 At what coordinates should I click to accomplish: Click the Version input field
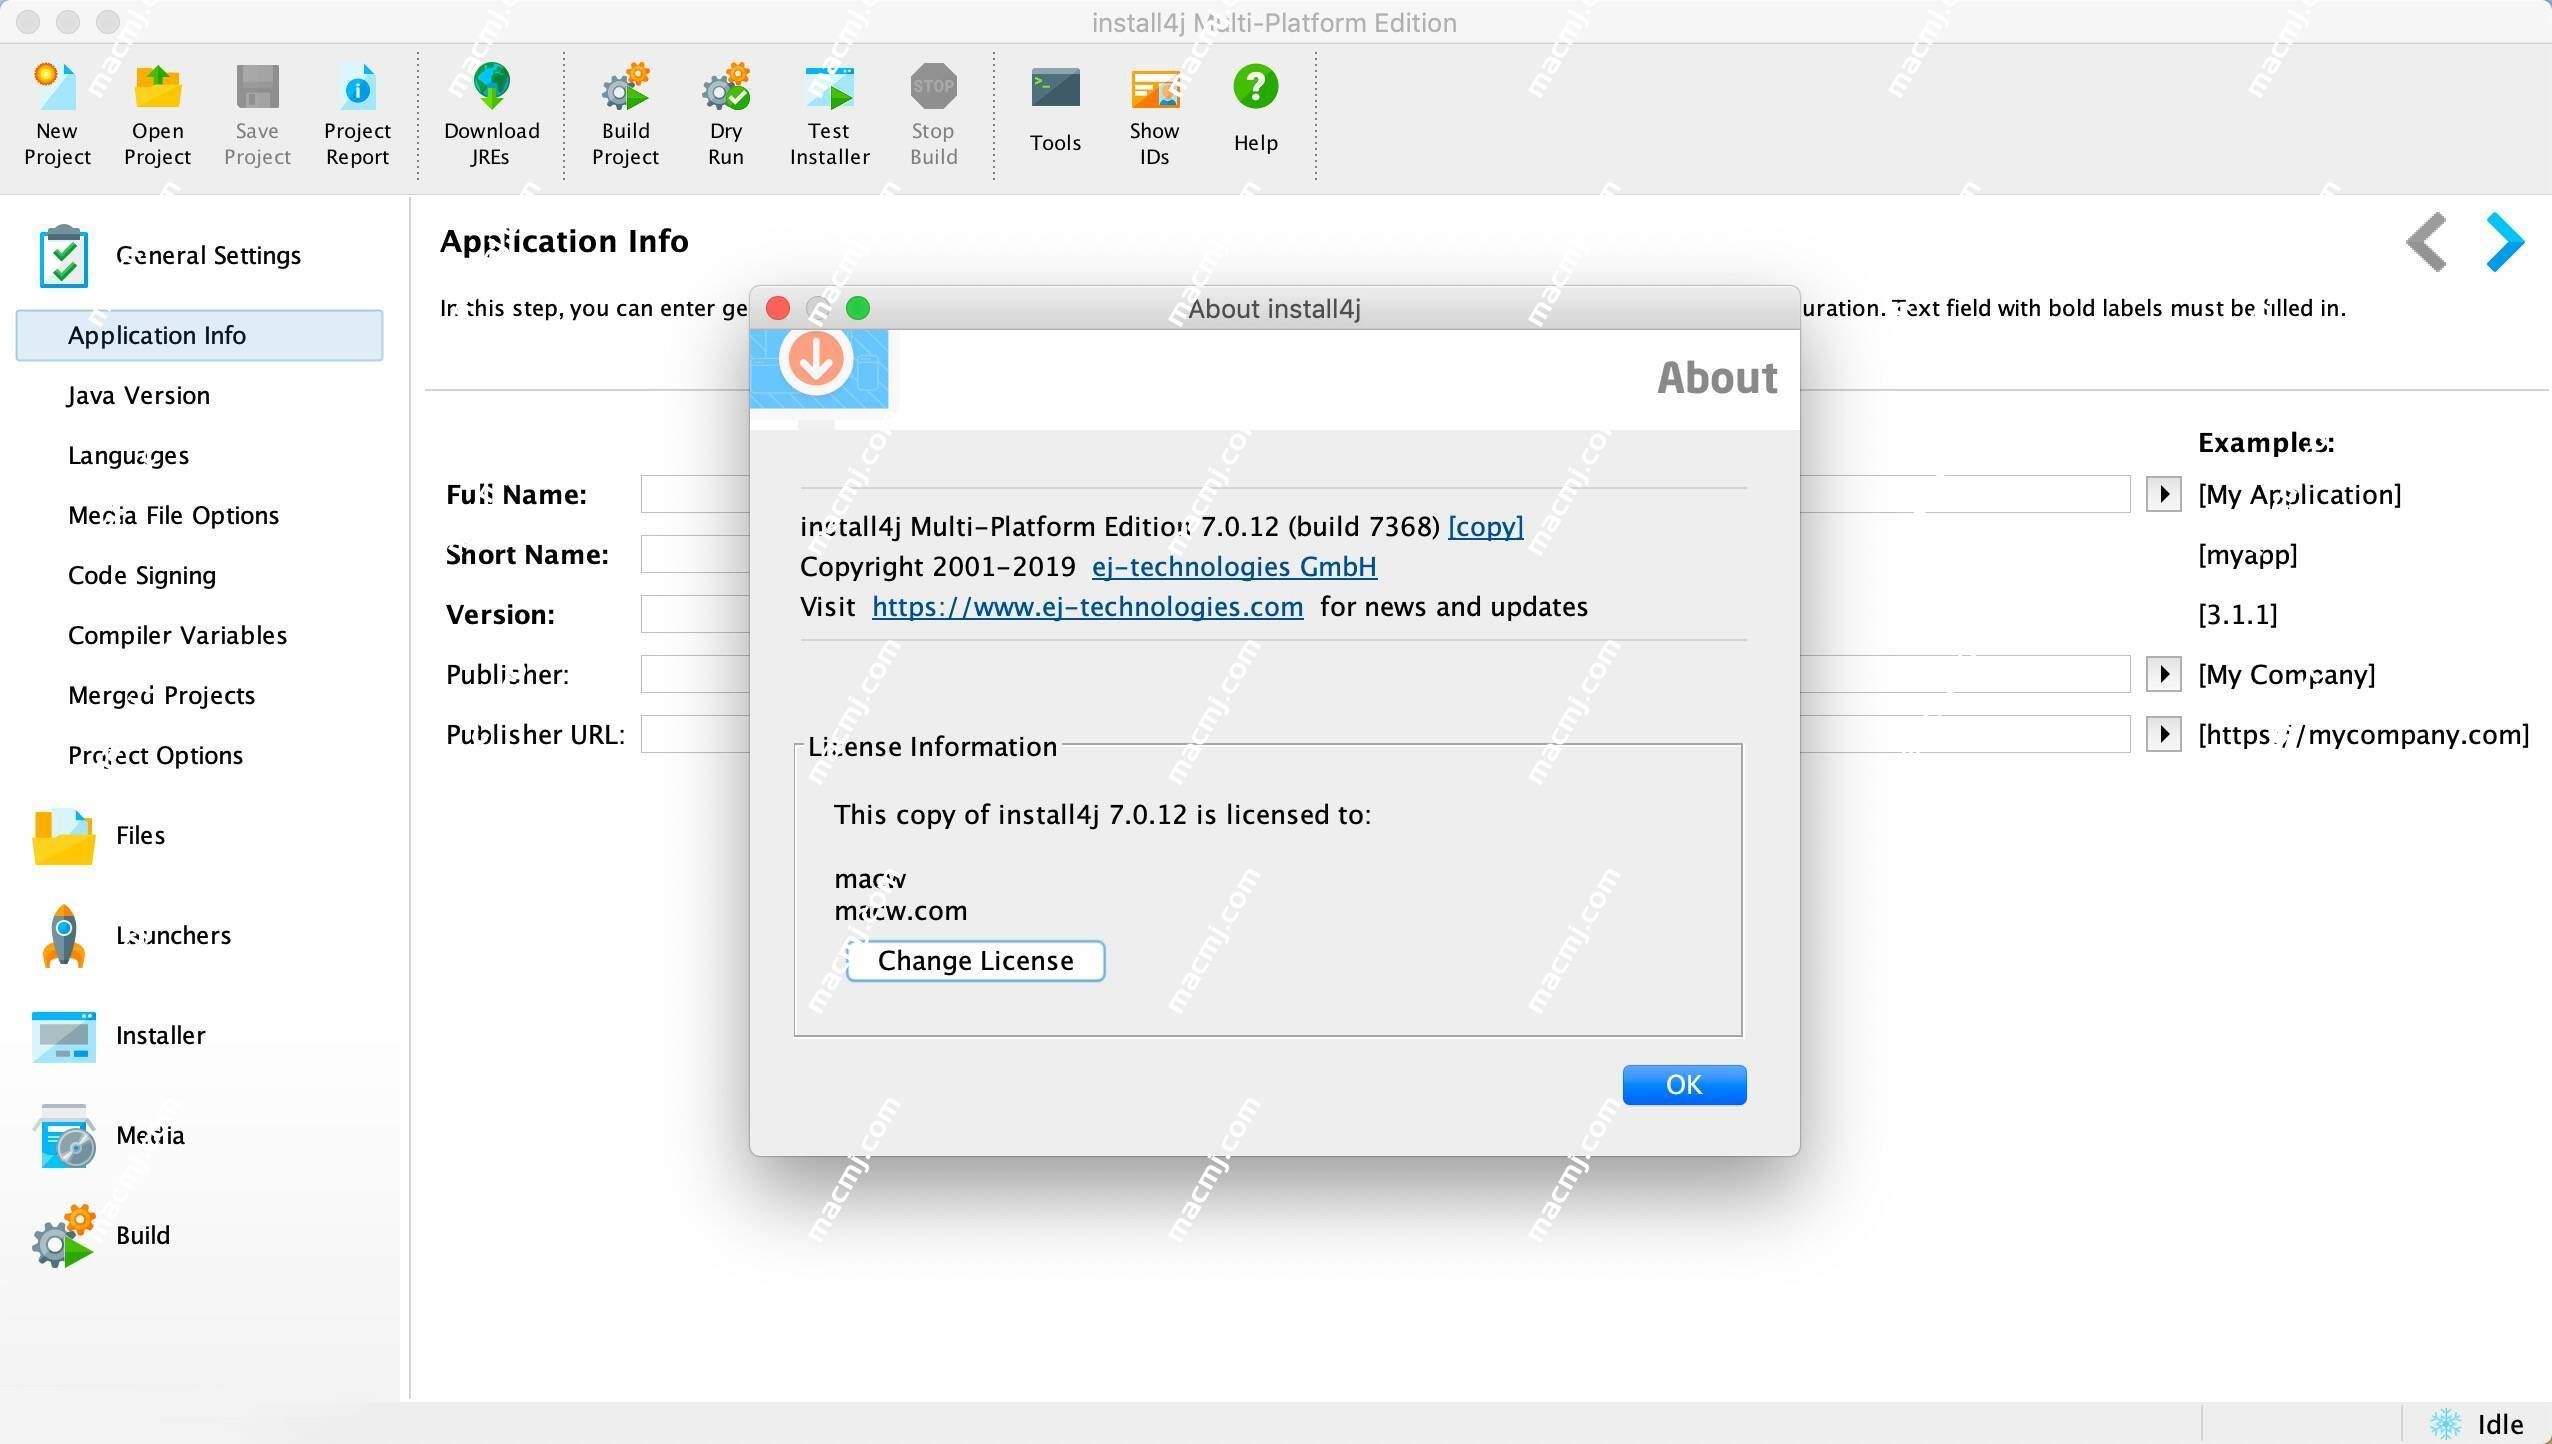694,614
